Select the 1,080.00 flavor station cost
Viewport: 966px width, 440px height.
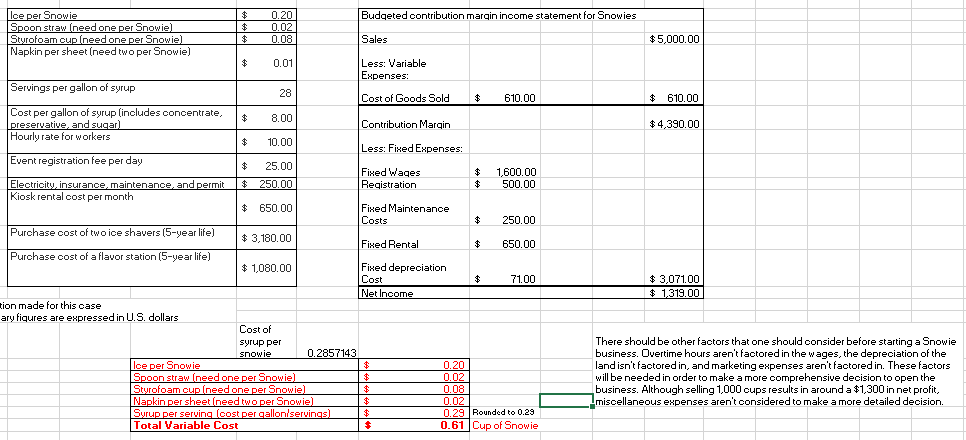click(267, 267)
